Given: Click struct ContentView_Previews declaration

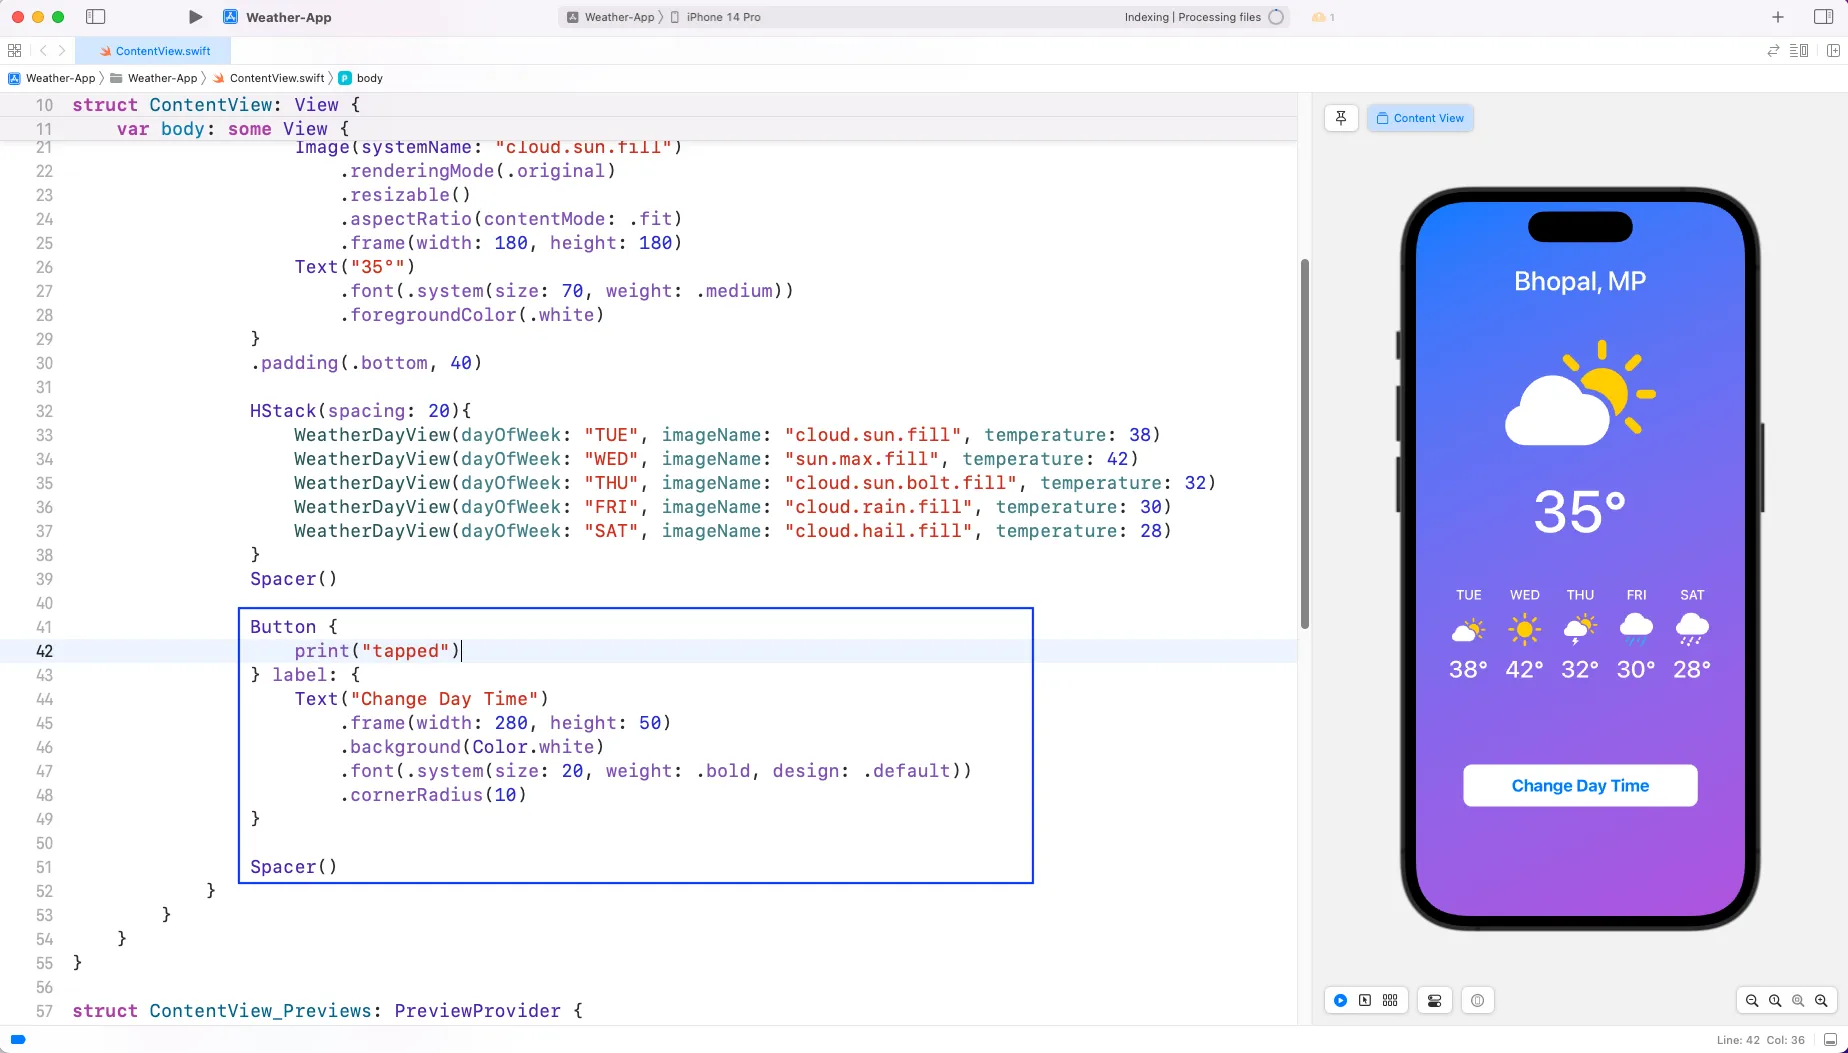Looking at the screenshot, I should coord(327,1011).
